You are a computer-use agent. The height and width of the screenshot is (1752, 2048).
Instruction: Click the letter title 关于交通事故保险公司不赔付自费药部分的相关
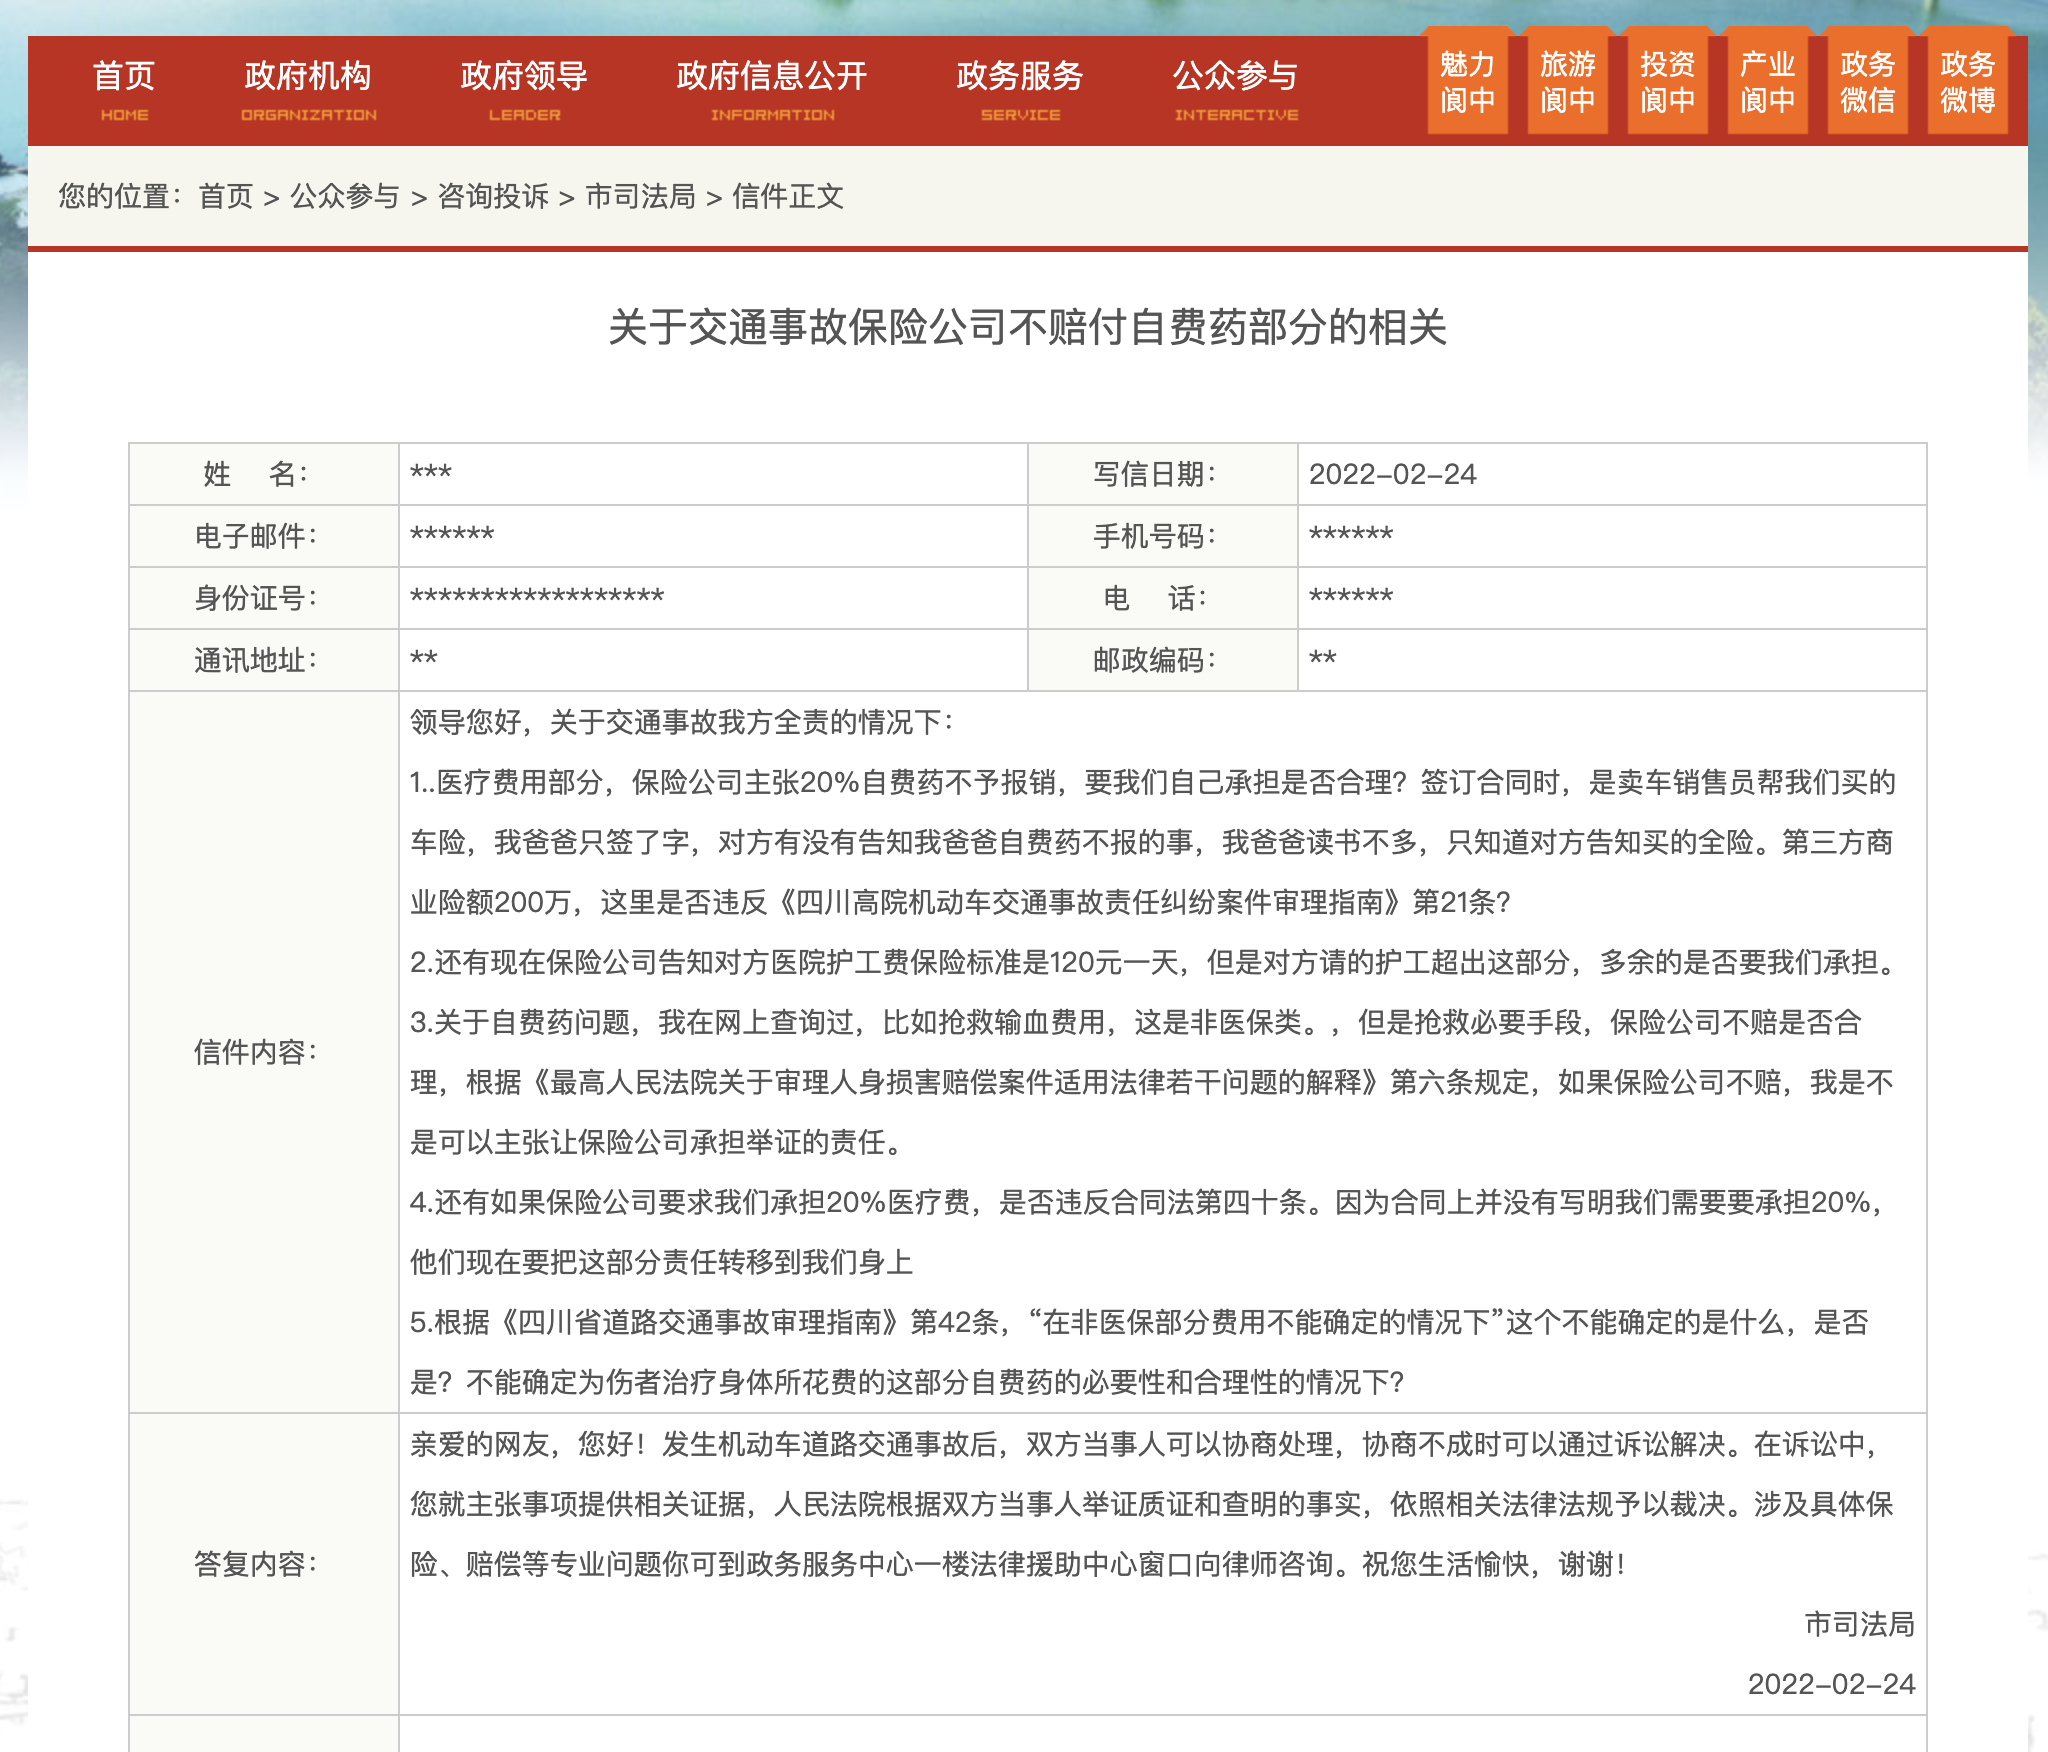1027,327
